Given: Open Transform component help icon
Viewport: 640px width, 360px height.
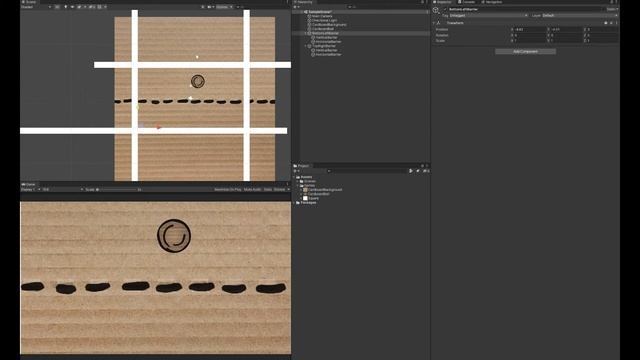Looking at the screenshot, I should pyautogui.click(x=606, y=23).
